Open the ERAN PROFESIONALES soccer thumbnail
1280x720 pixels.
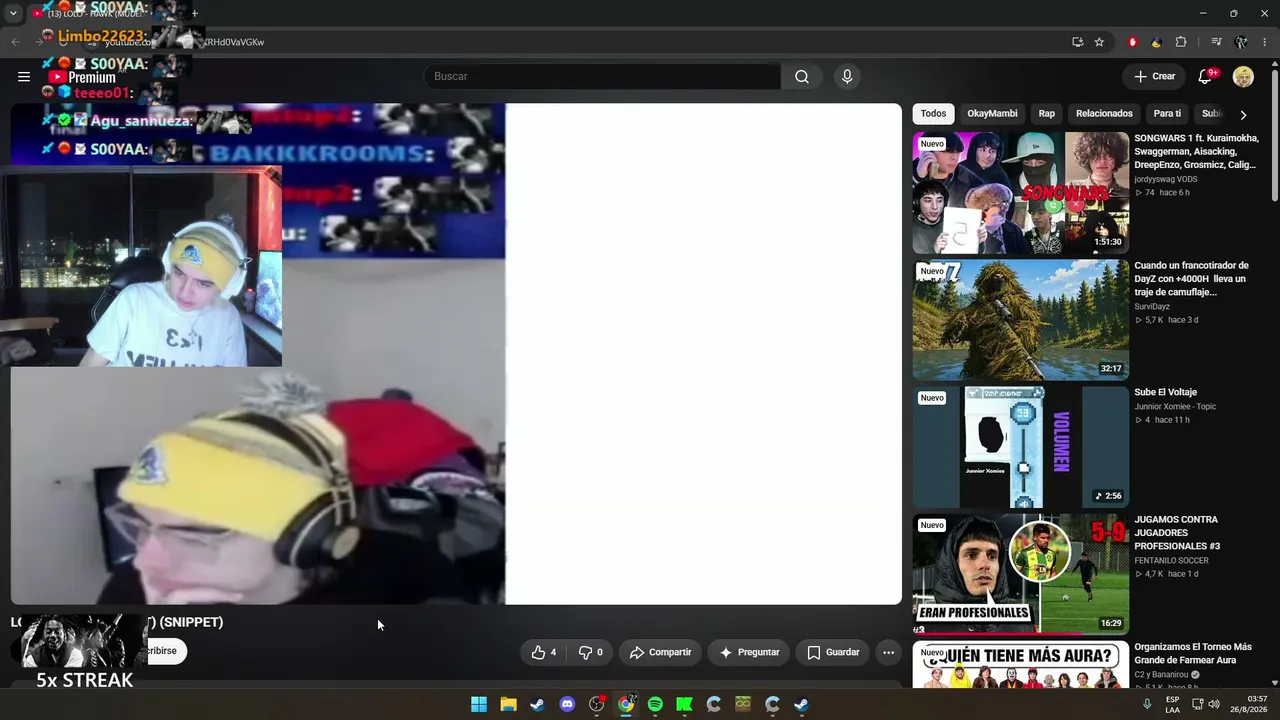[1021, 574]
